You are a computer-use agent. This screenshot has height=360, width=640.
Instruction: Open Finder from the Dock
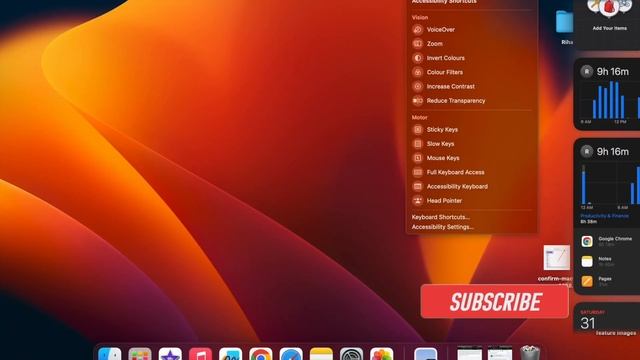pos(110,354)
